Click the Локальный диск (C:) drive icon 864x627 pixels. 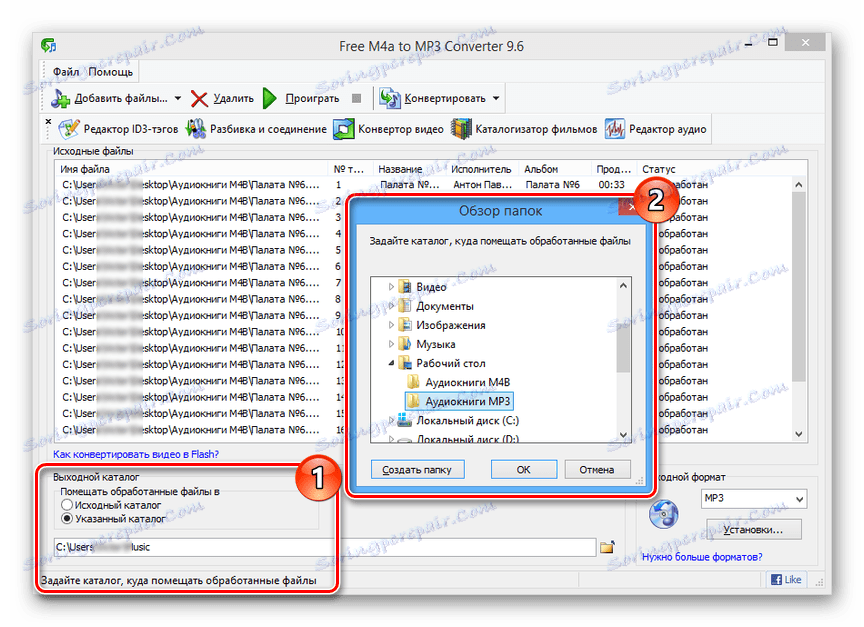coord(405,420)
